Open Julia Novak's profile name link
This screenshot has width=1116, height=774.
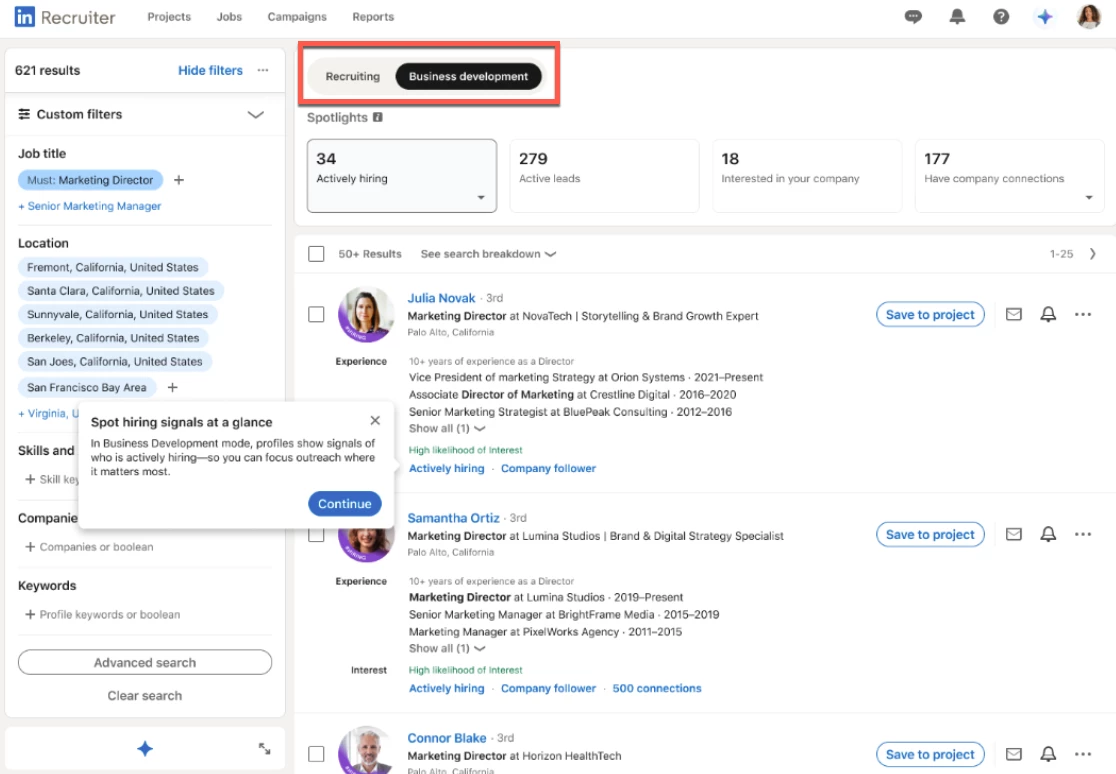coord(441,298)
